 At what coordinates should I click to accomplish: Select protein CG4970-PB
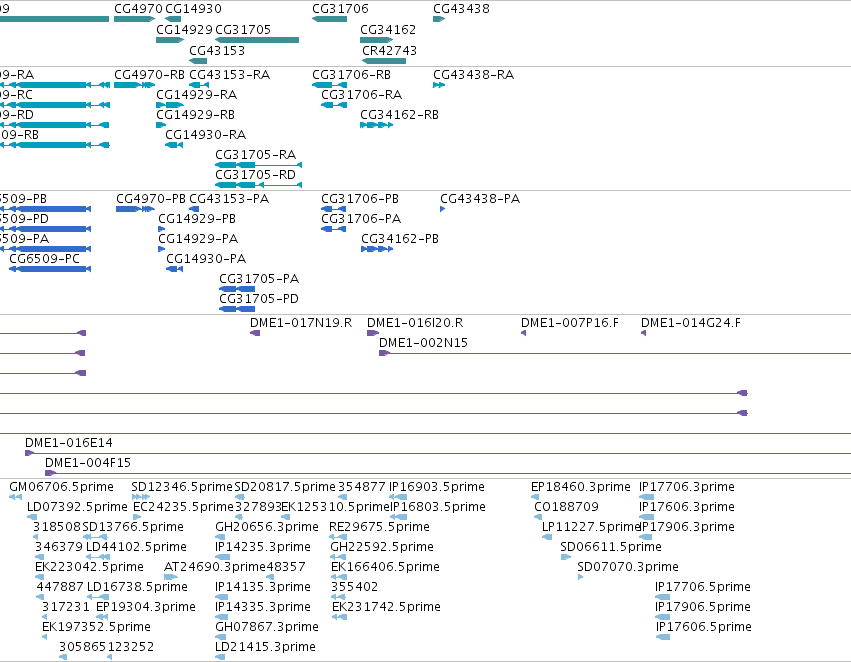click(151, 199)
